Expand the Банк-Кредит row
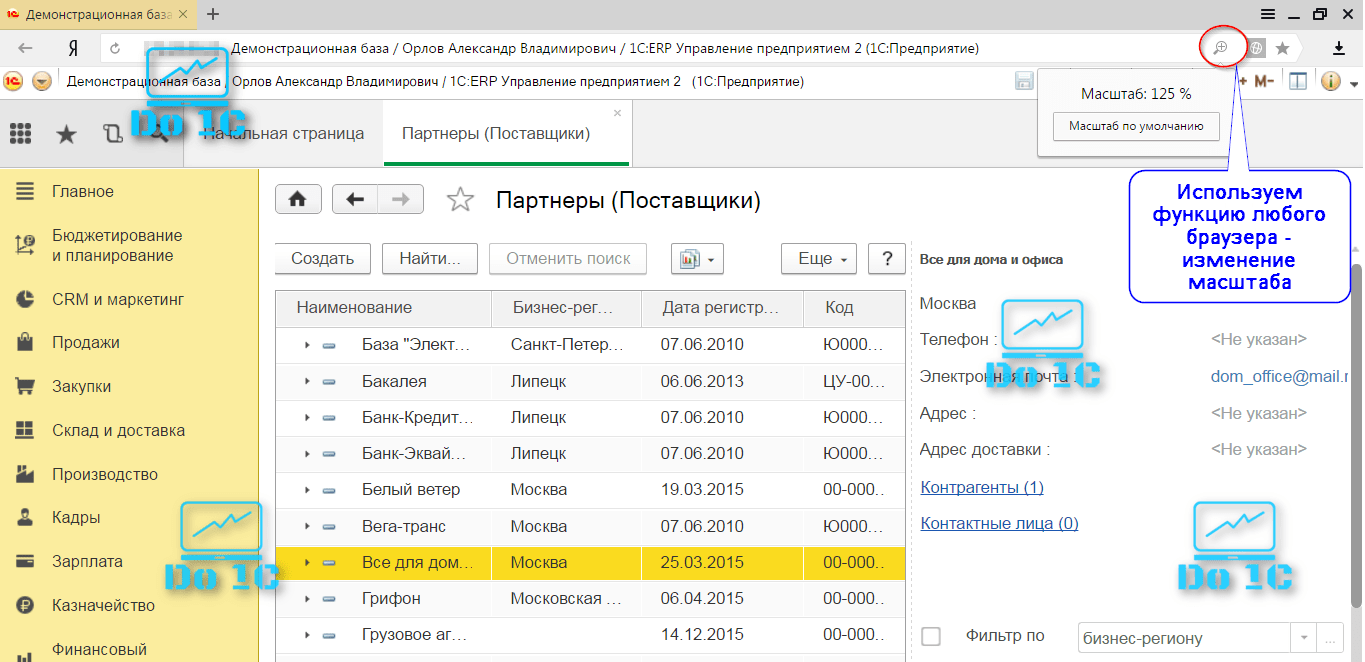 coord(307,418)
